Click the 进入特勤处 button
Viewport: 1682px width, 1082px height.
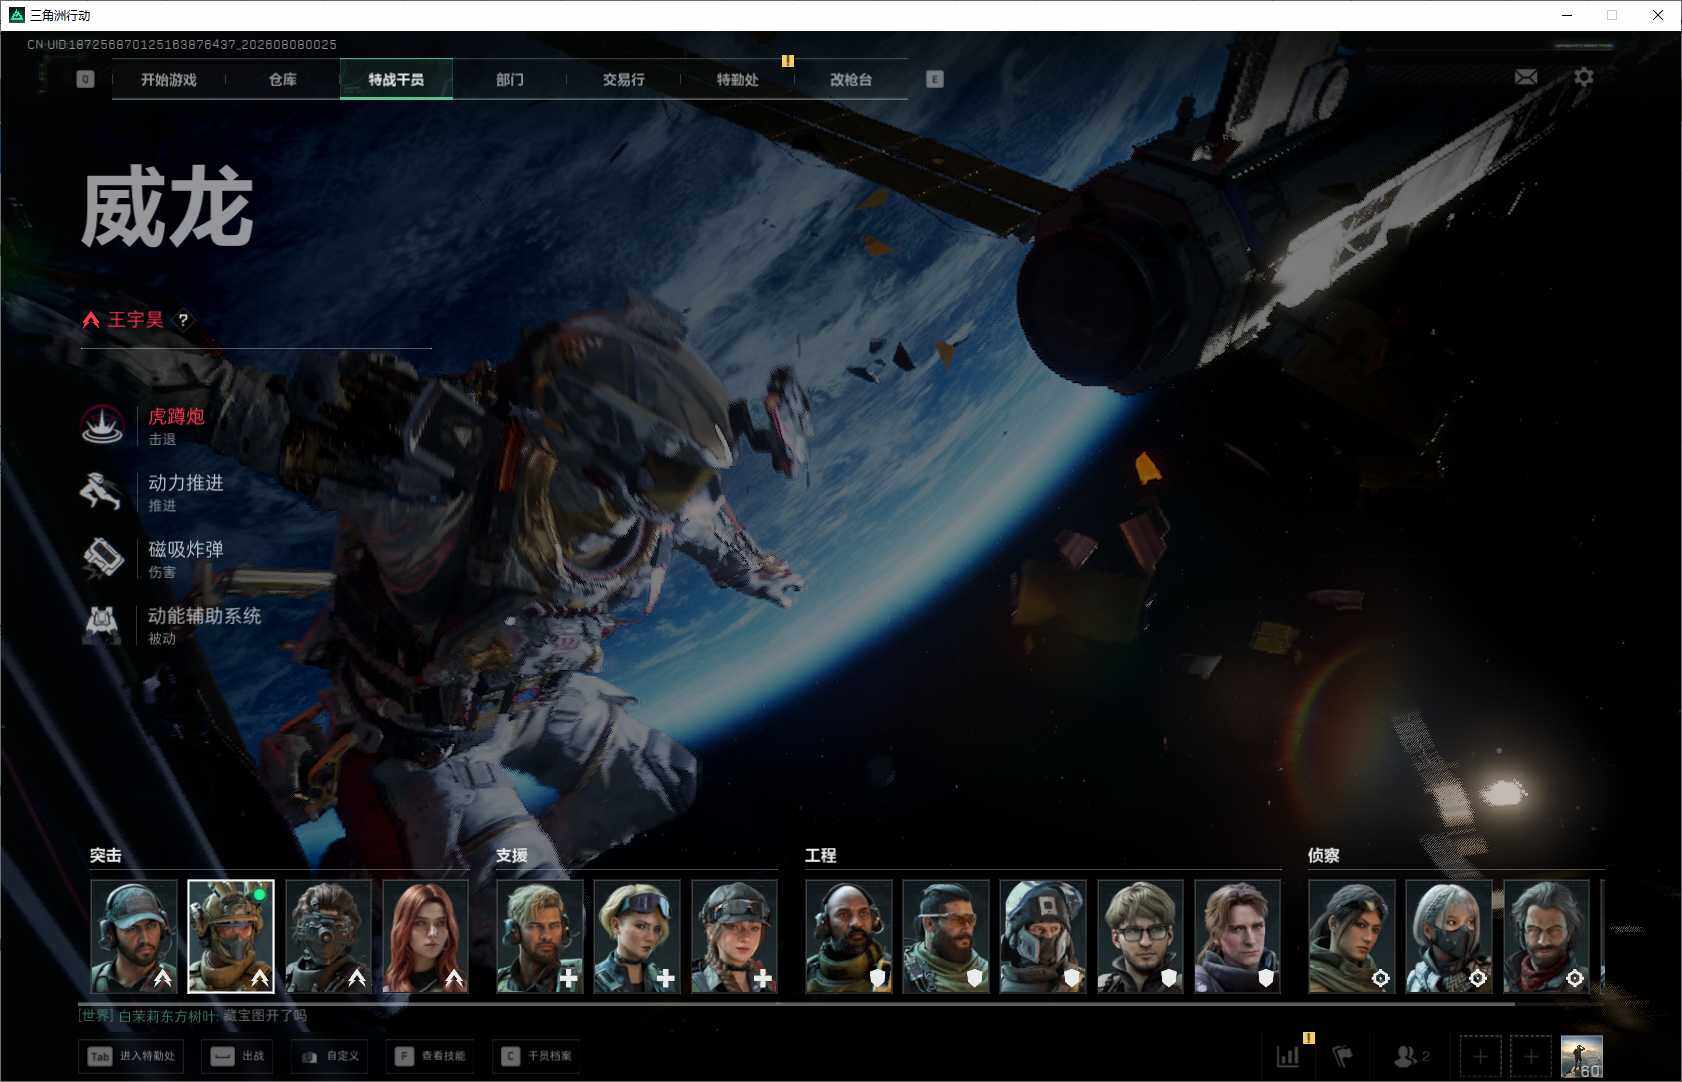click(131, 1056)
